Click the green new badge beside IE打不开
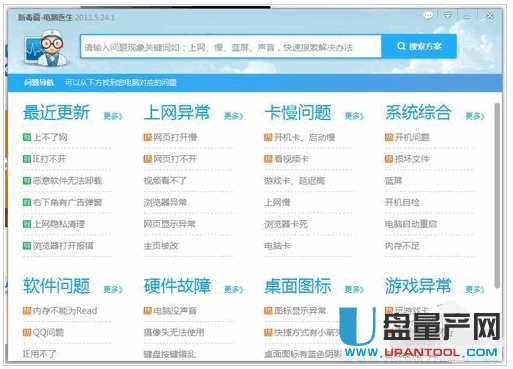This screenshot has height=369, width=513. [27, 159]
